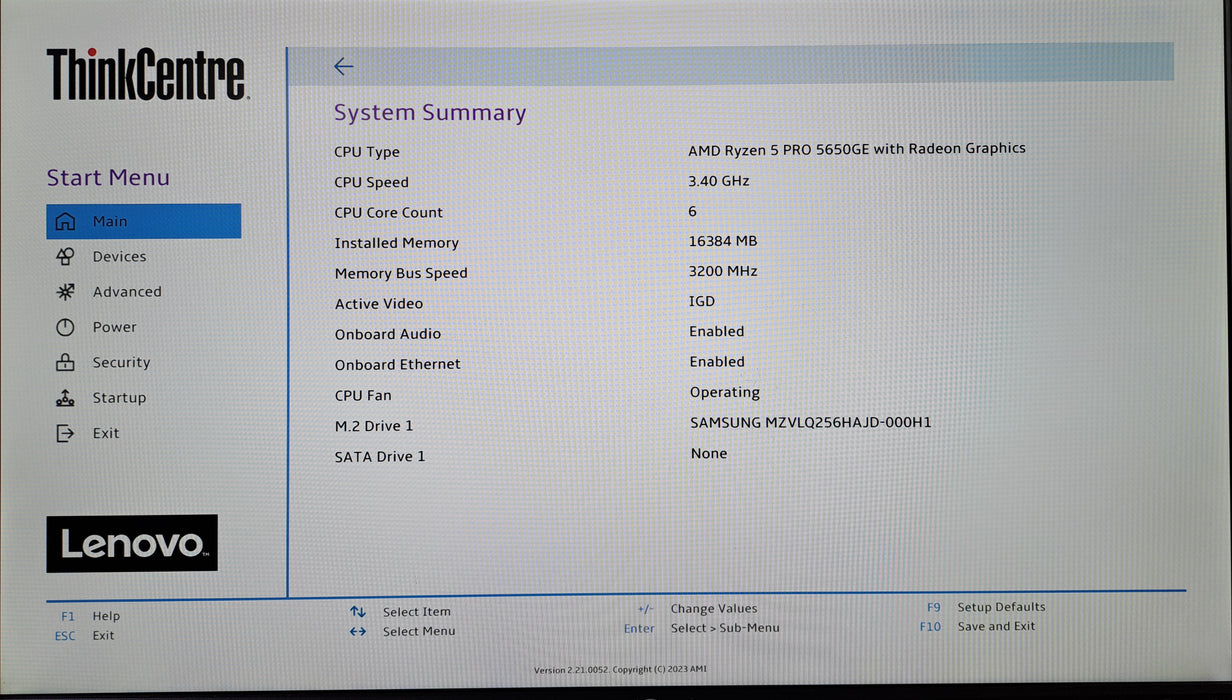1232x700 pixels.
Task: Select the AMD Ryzen 5 PRO 5650GE value
Action: point(857,148)
